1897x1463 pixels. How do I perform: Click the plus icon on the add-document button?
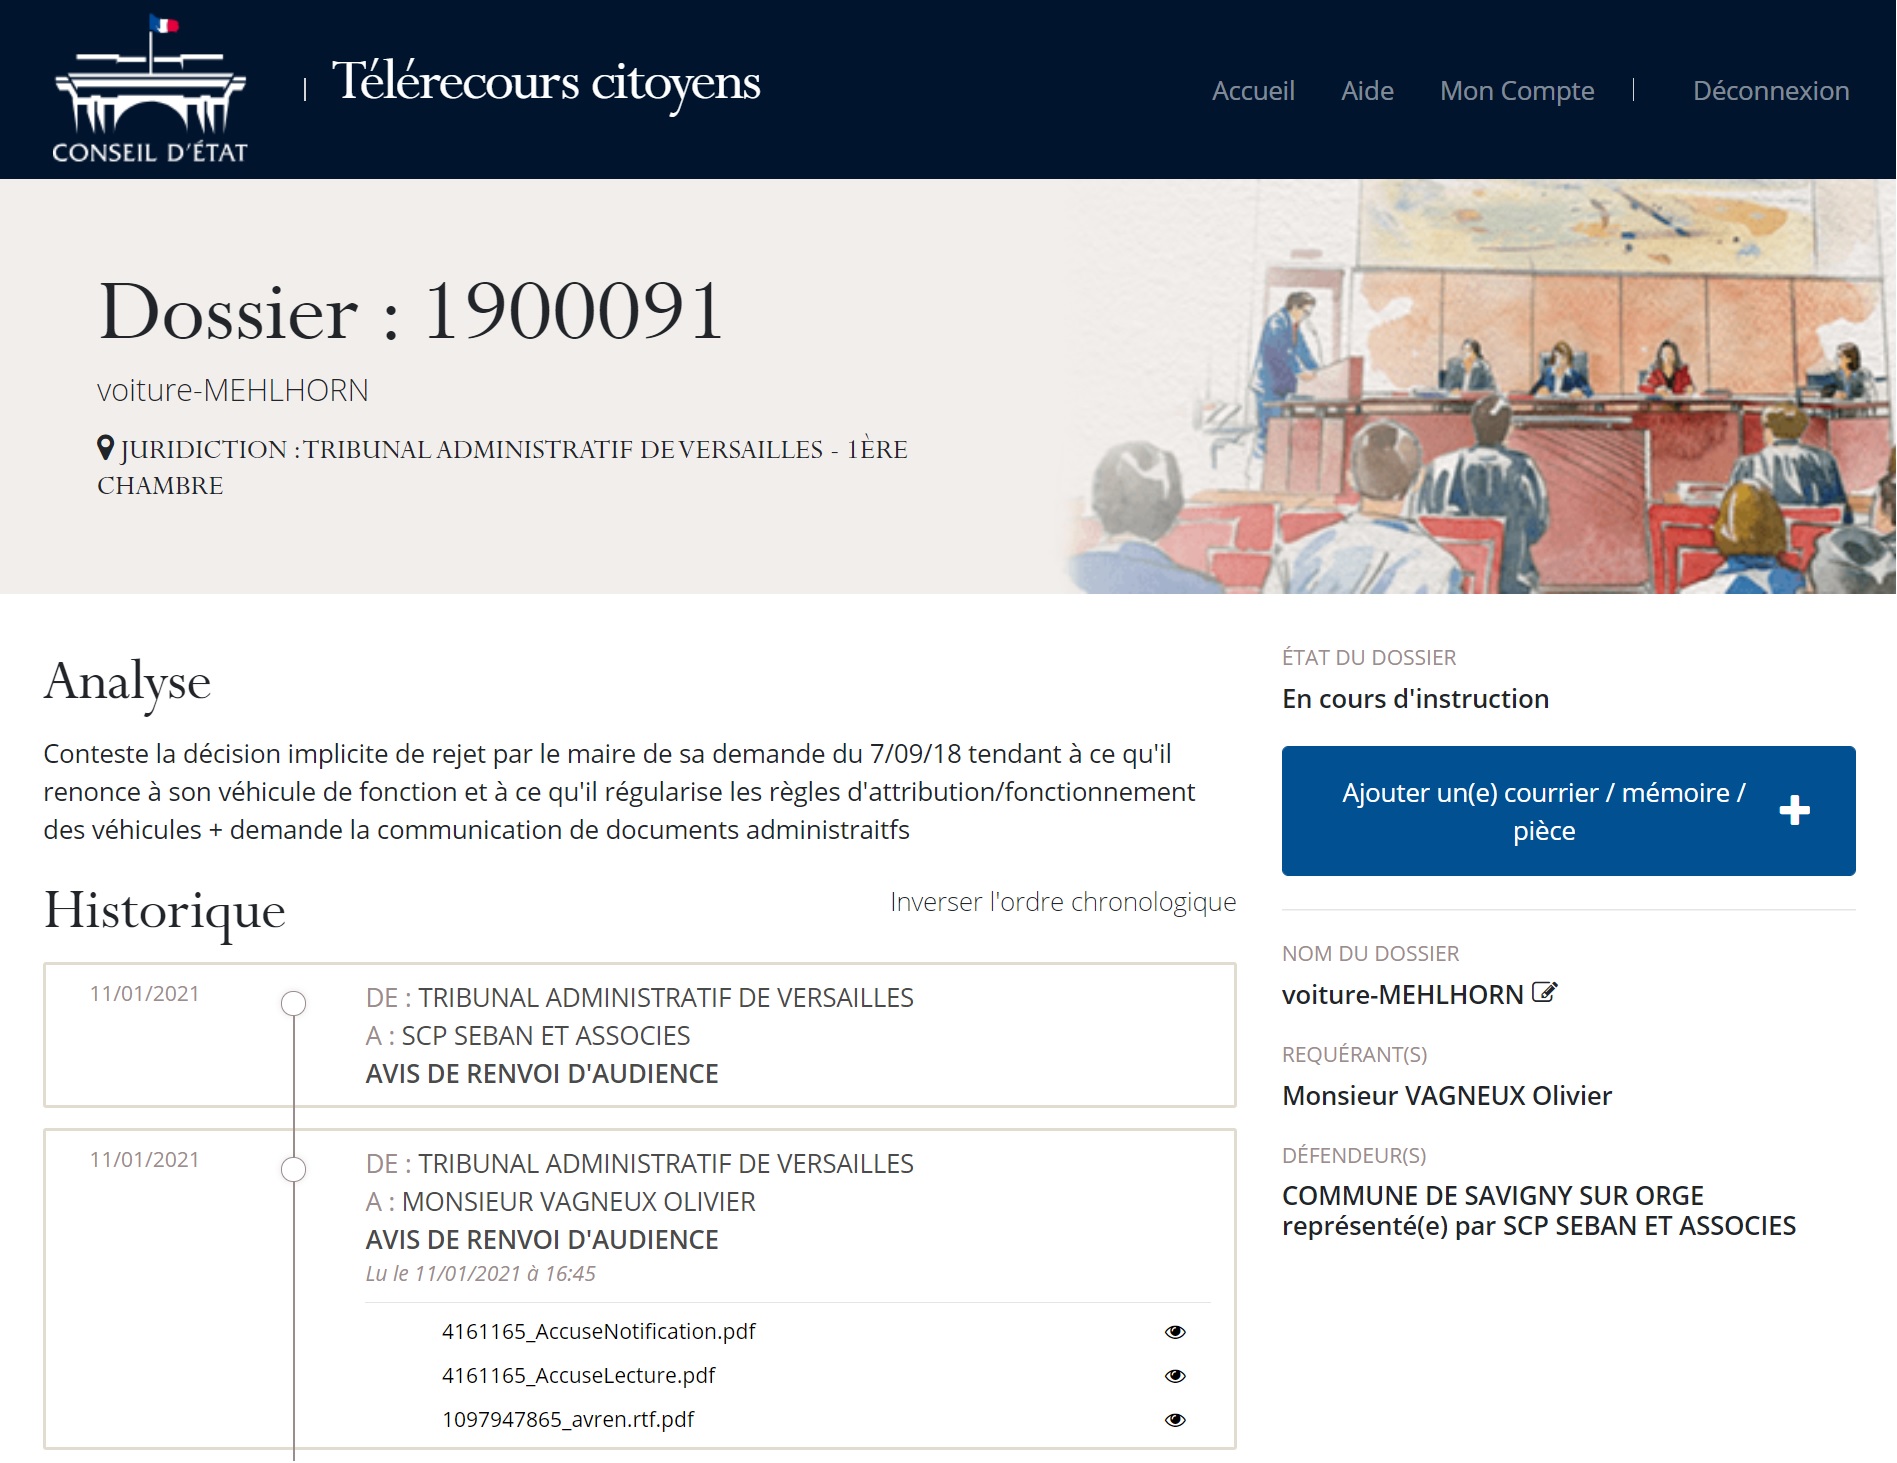[1794, 811]
